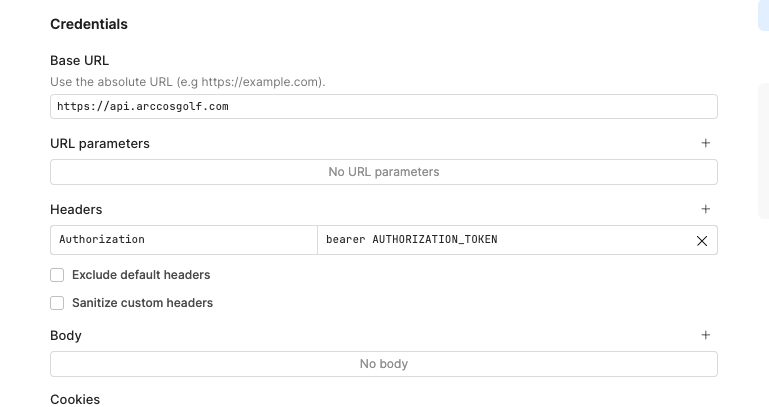Remove the Authorization header row
The image size is (769, 407).
[x=701, y=240]
